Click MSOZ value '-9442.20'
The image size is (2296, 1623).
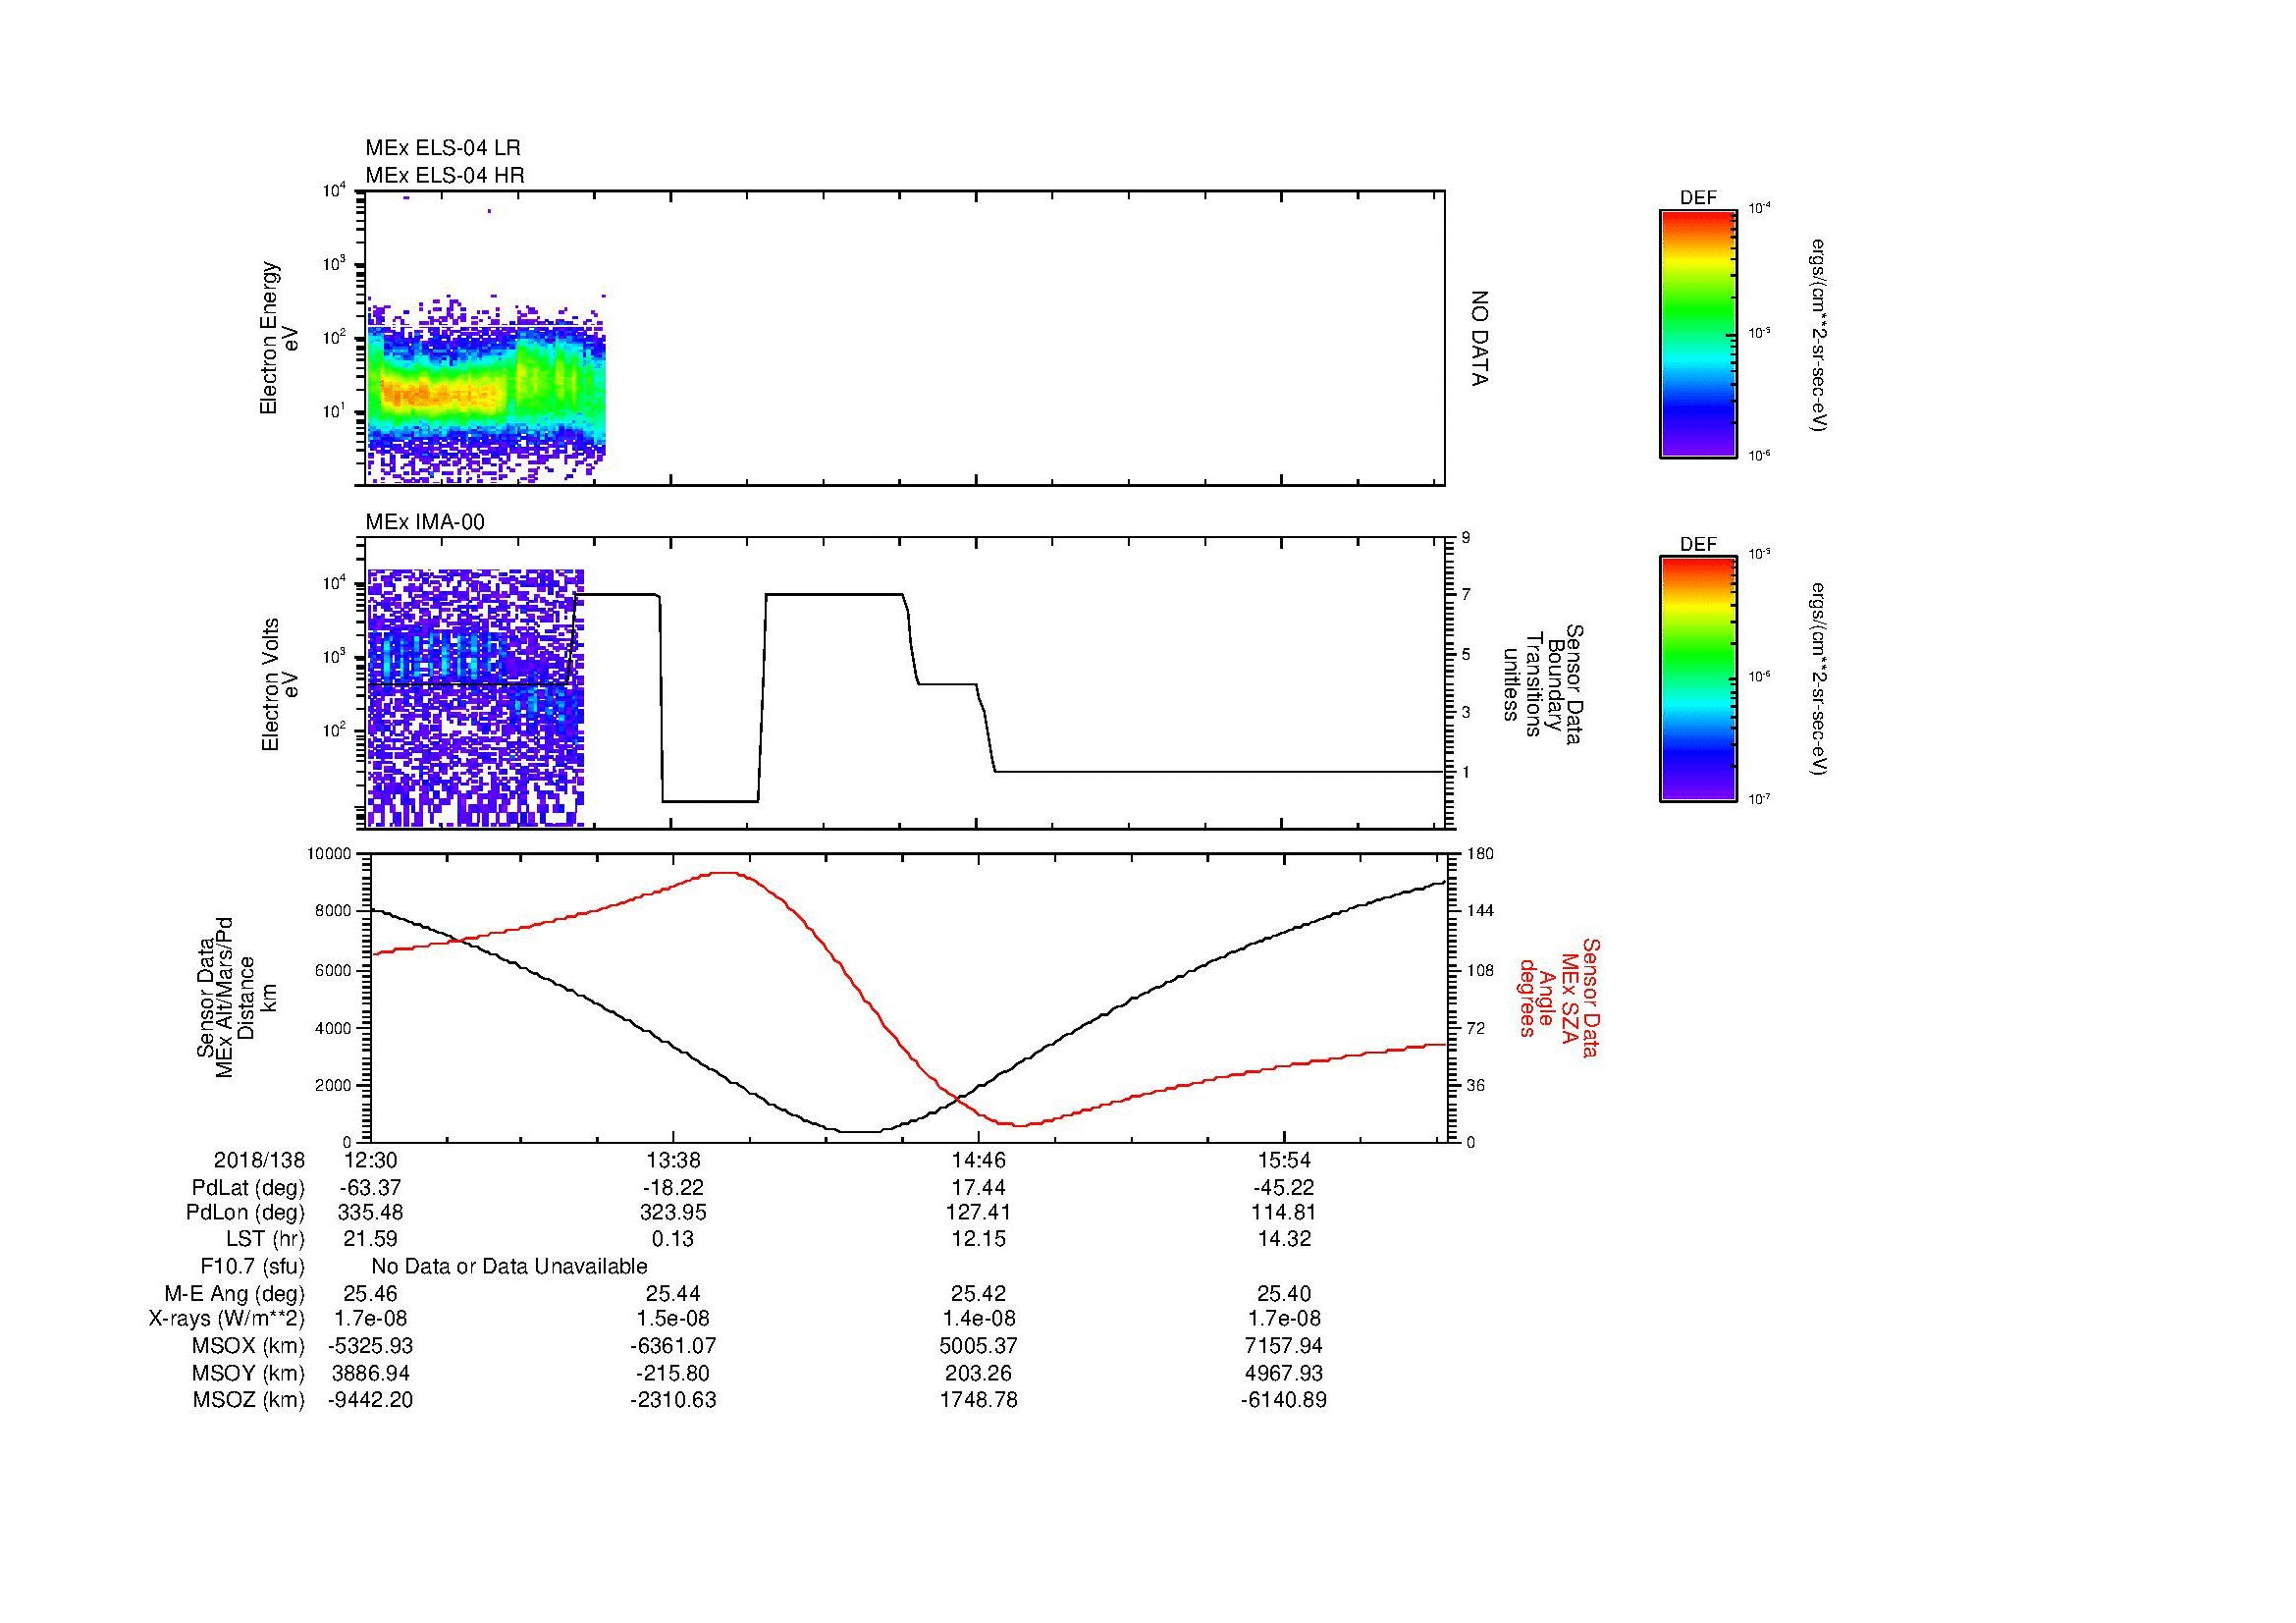tap(370, 1399)
